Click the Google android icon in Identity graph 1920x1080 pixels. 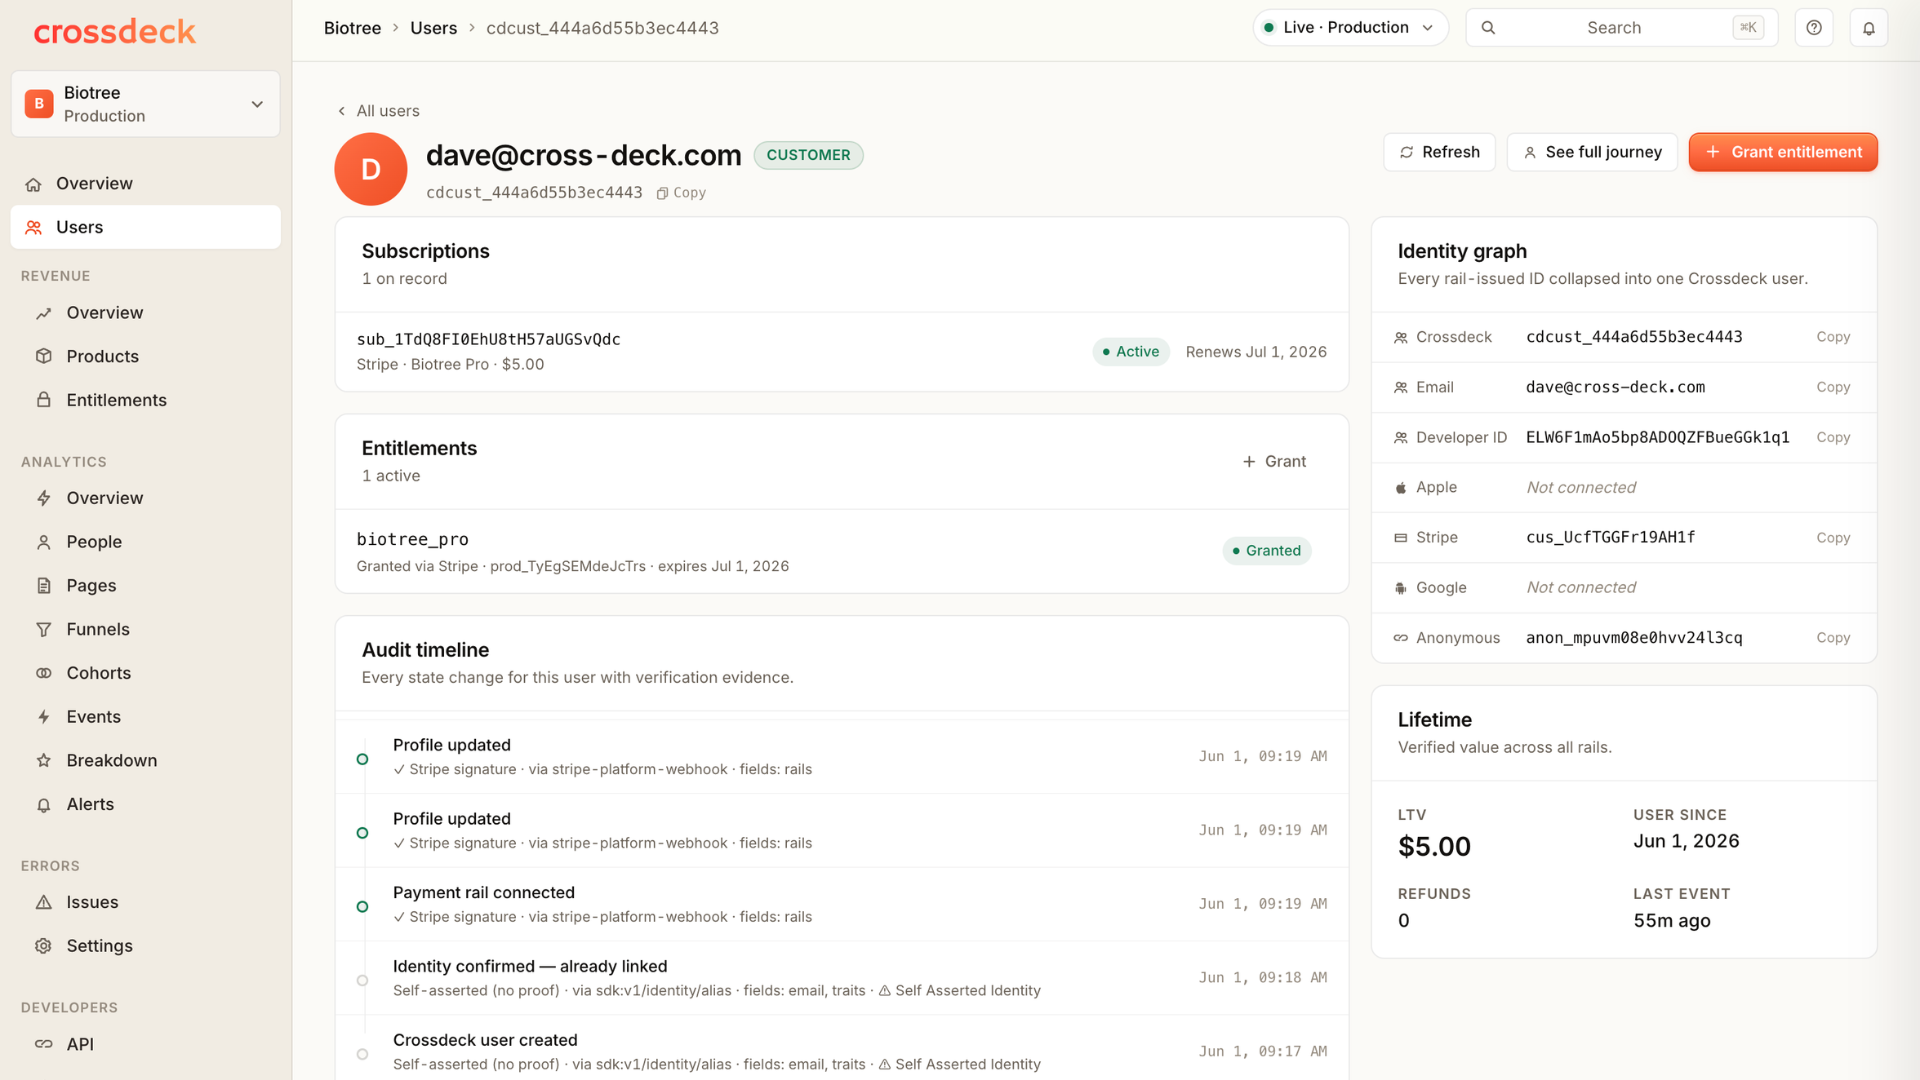1401,588
